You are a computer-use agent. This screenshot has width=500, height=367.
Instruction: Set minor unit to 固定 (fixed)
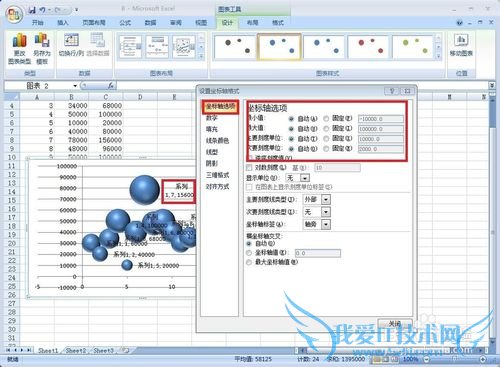(326, 149)
